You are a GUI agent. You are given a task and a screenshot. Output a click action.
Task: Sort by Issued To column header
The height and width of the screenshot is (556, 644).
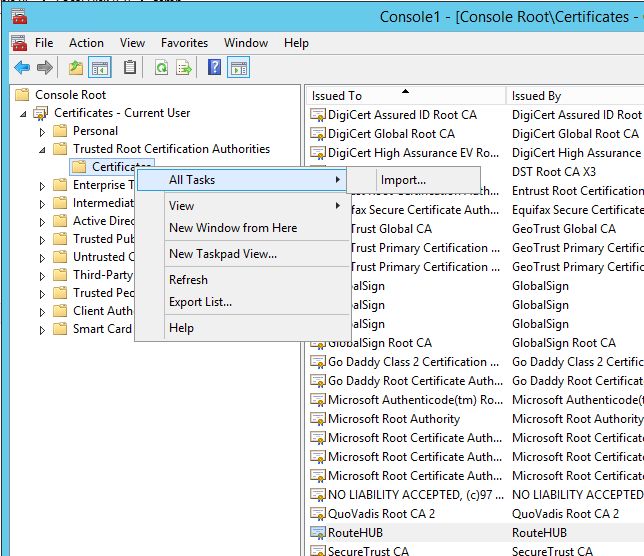click(x=406, y=96)
